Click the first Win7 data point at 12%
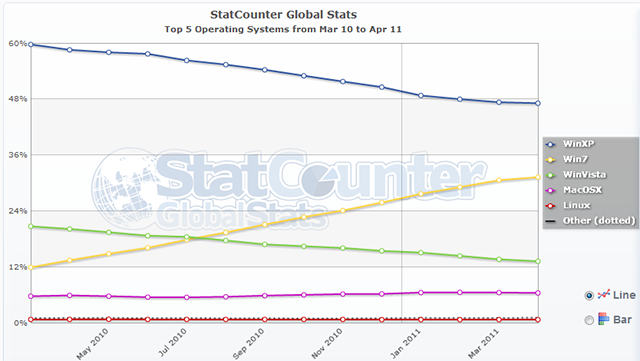Screen dimensions: 640x361 31,267
